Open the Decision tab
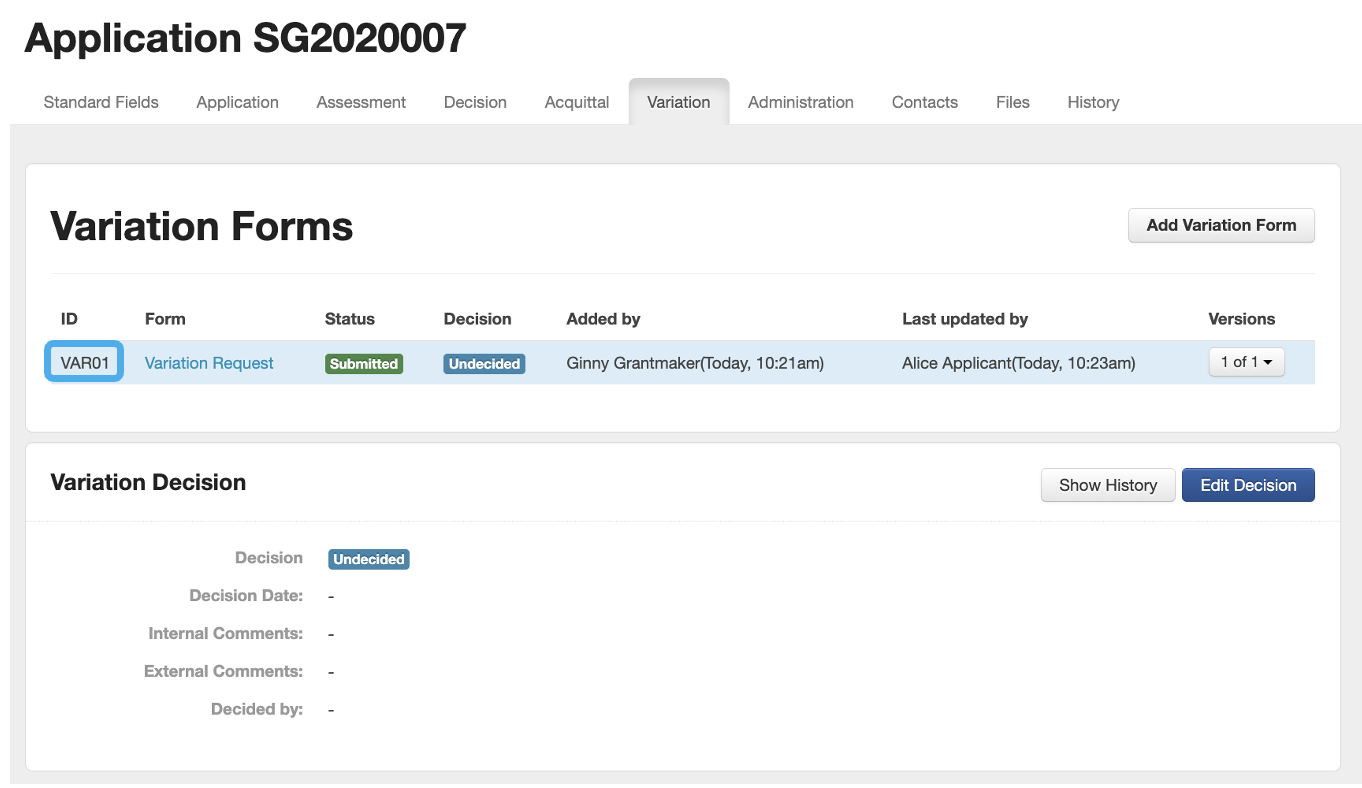Viewport: 1362px width, 788px height. pos(475,102)
